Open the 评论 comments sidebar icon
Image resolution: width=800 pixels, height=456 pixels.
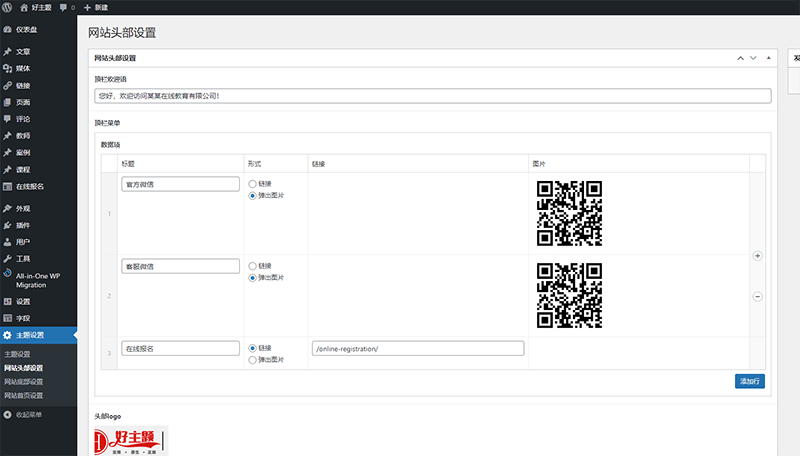pos(7,119)
